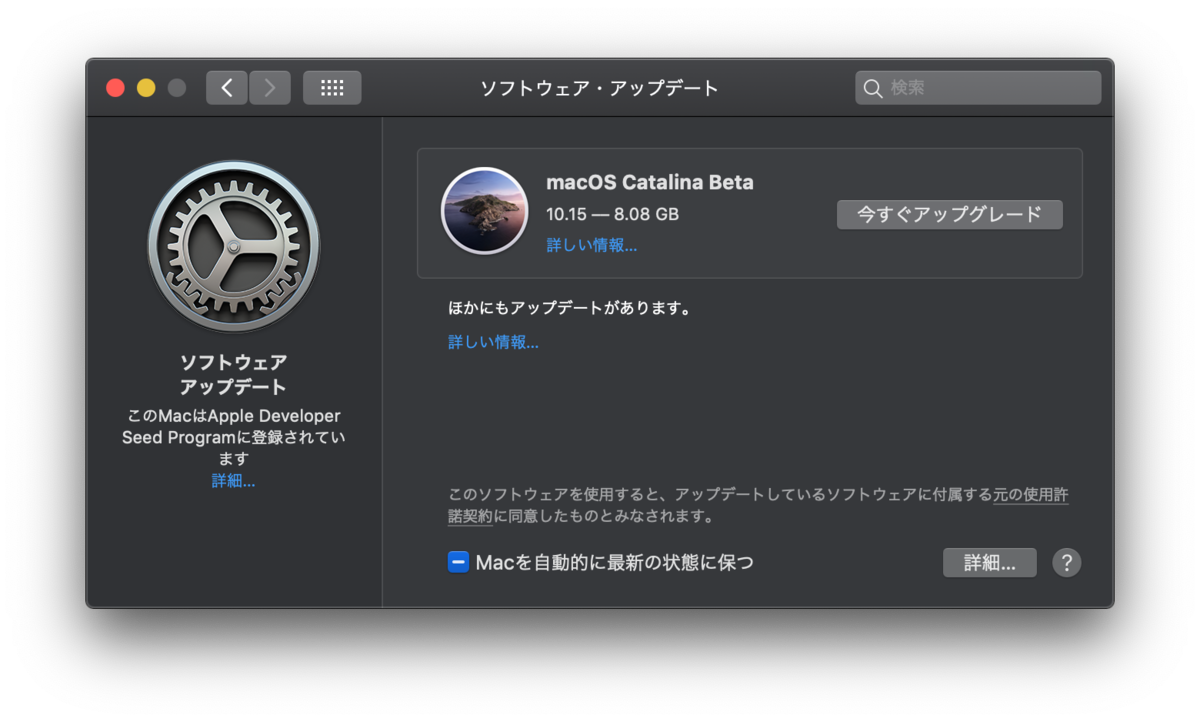Click the yellow minimize traffic light
The width and height of the screenshot is (1200, 722).
click(146, 87)
